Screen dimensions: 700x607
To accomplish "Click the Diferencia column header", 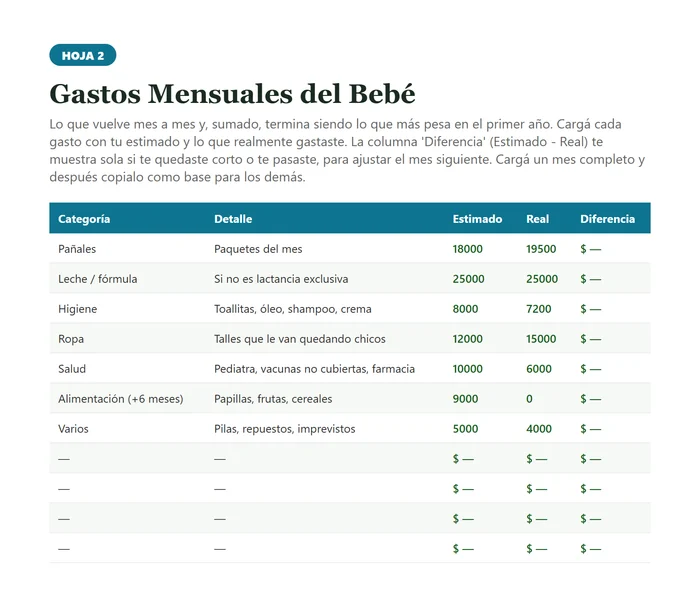I will pos(608,219).
